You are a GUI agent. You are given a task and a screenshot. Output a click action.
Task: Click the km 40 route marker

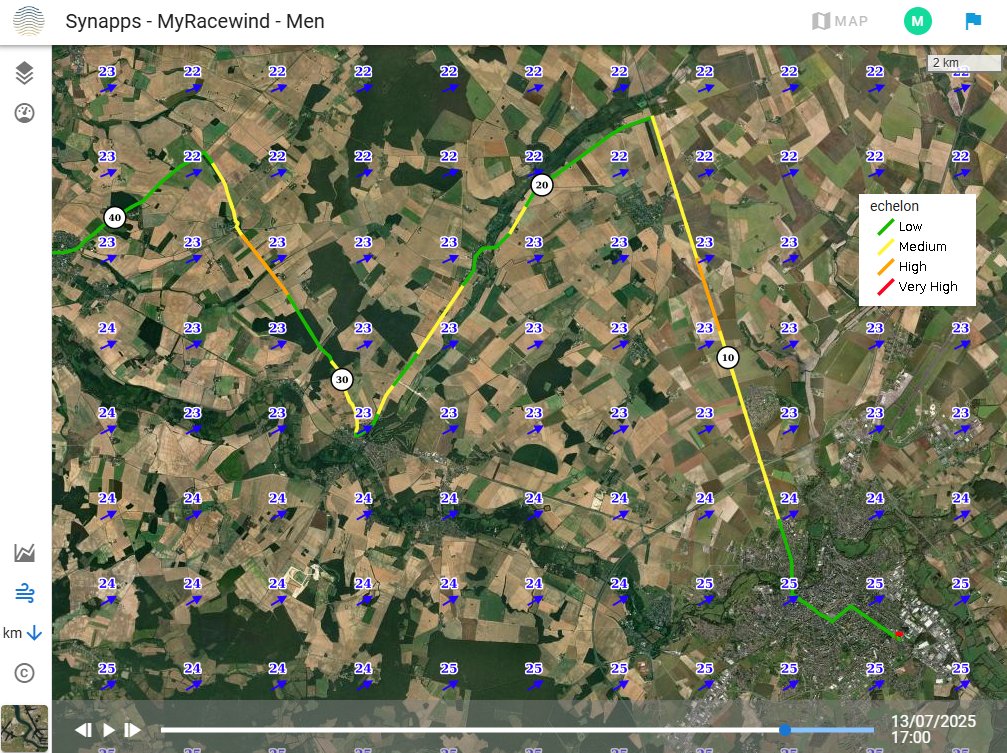(x=114, y=218)
